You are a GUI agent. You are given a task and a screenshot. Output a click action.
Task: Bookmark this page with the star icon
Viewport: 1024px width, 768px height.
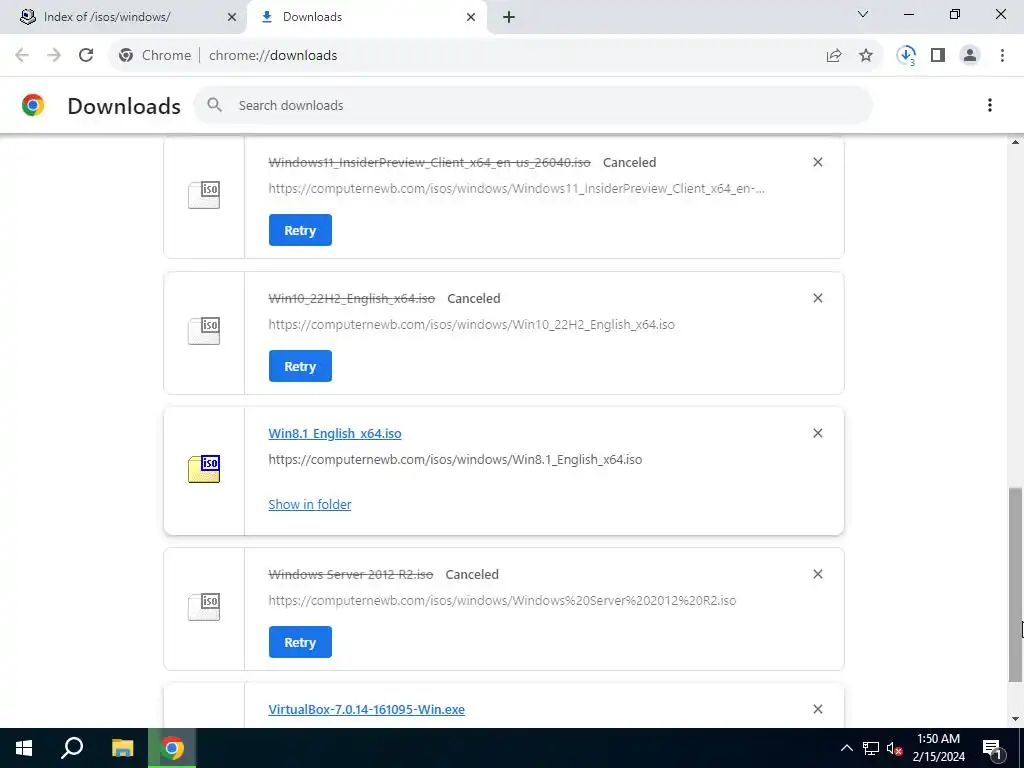[x=866, y=56]
